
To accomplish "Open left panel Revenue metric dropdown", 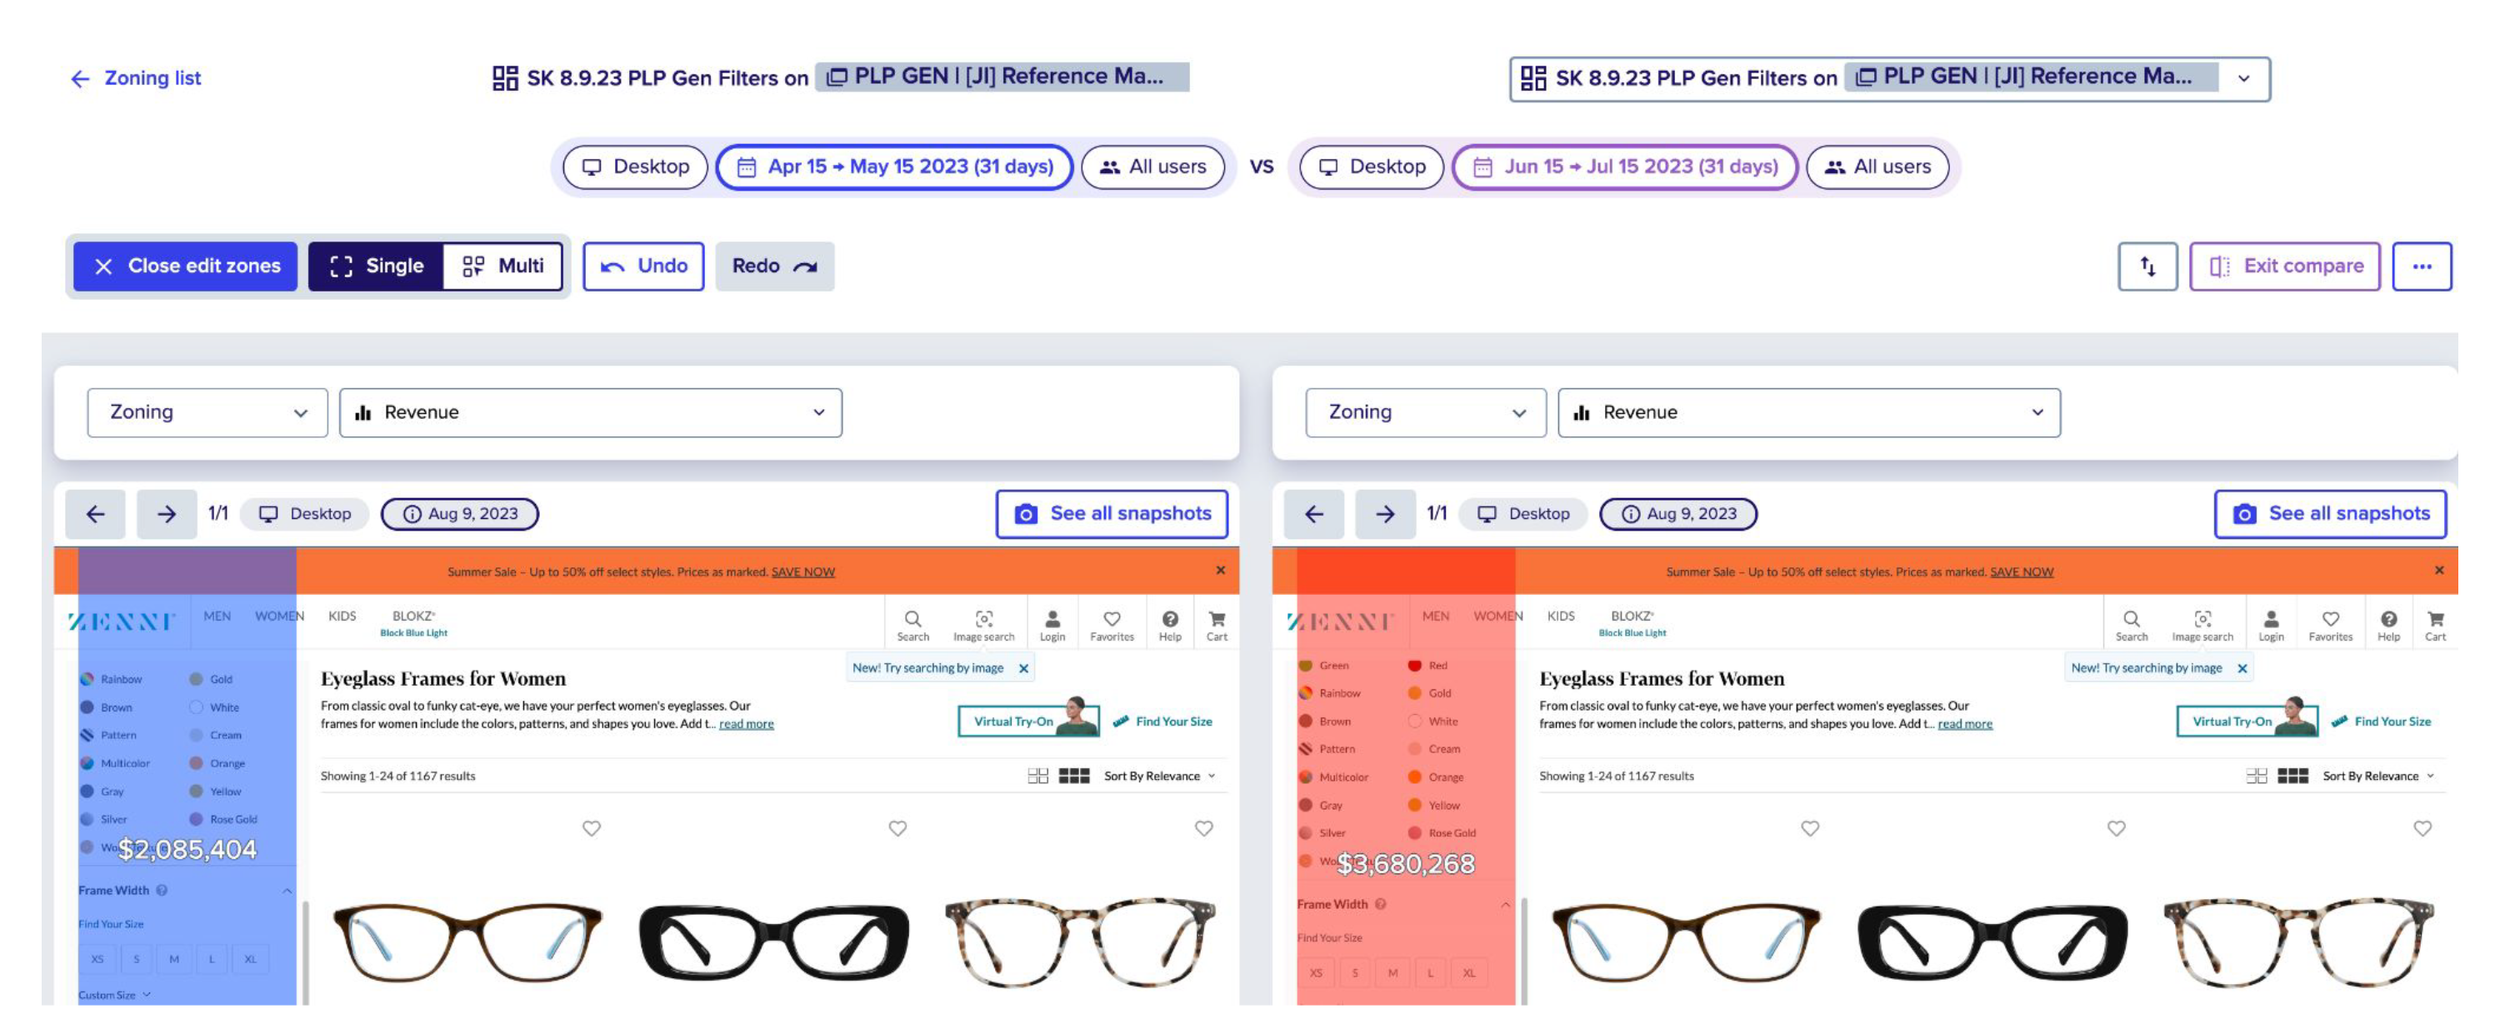I will (x=590, y=412).
